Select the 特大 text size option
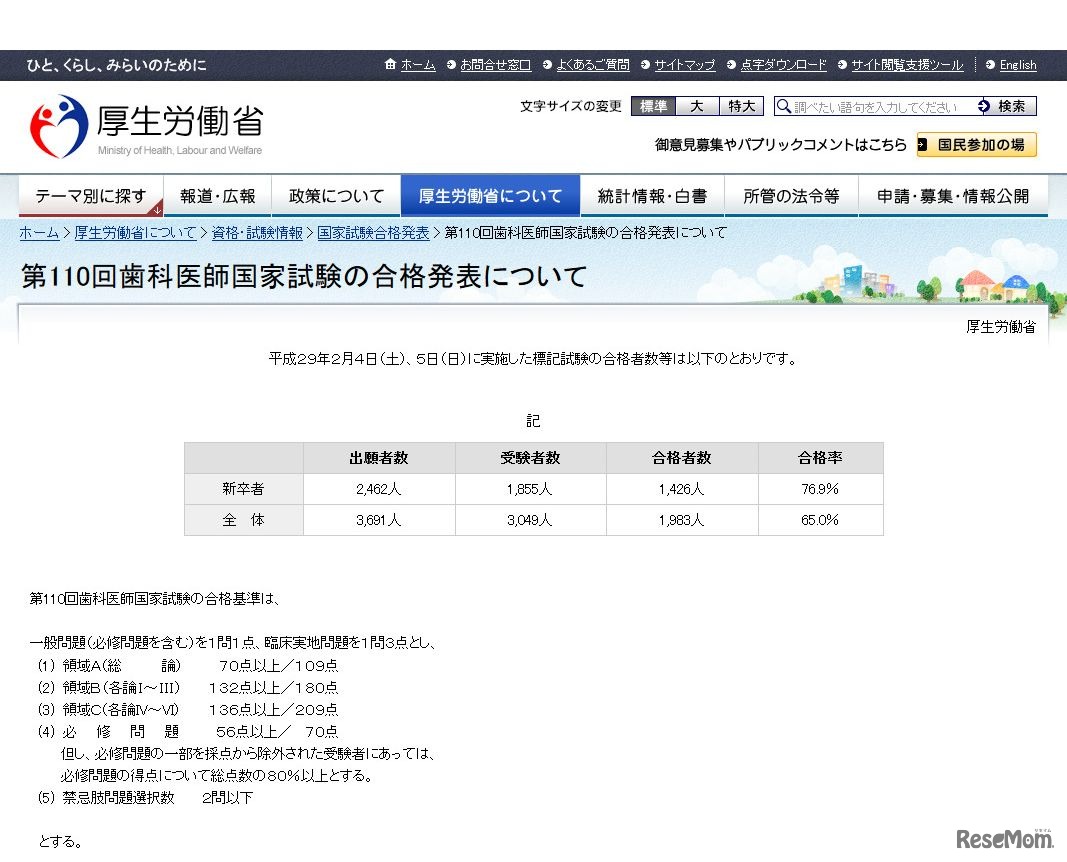The image size is (1067, 862). pyautogui.click(x=741, y=105)
